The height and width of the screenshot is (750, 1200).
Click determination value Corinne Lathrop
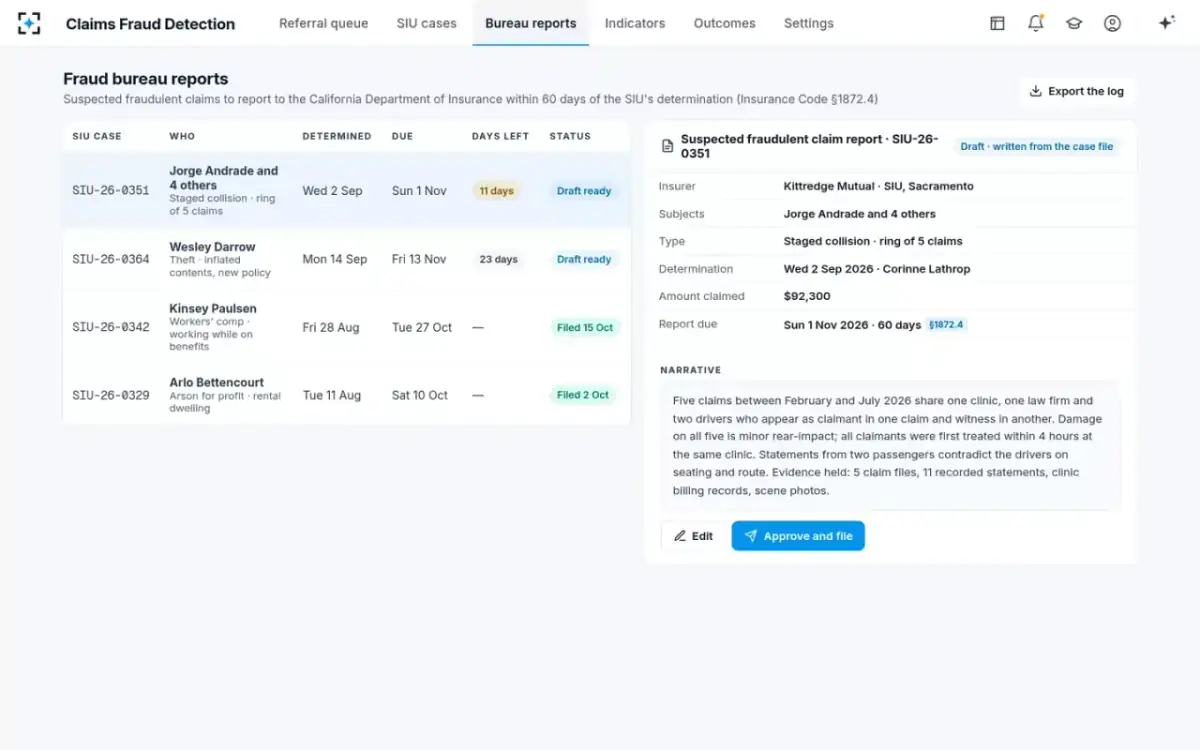877,269
